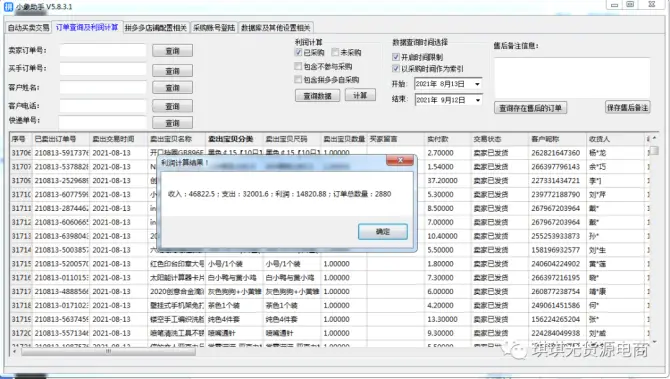The width and height of the screenshot is (670, 379).
Task: Click the horizontal scrollbar left arrow
Action: click(x=15, y=352)
